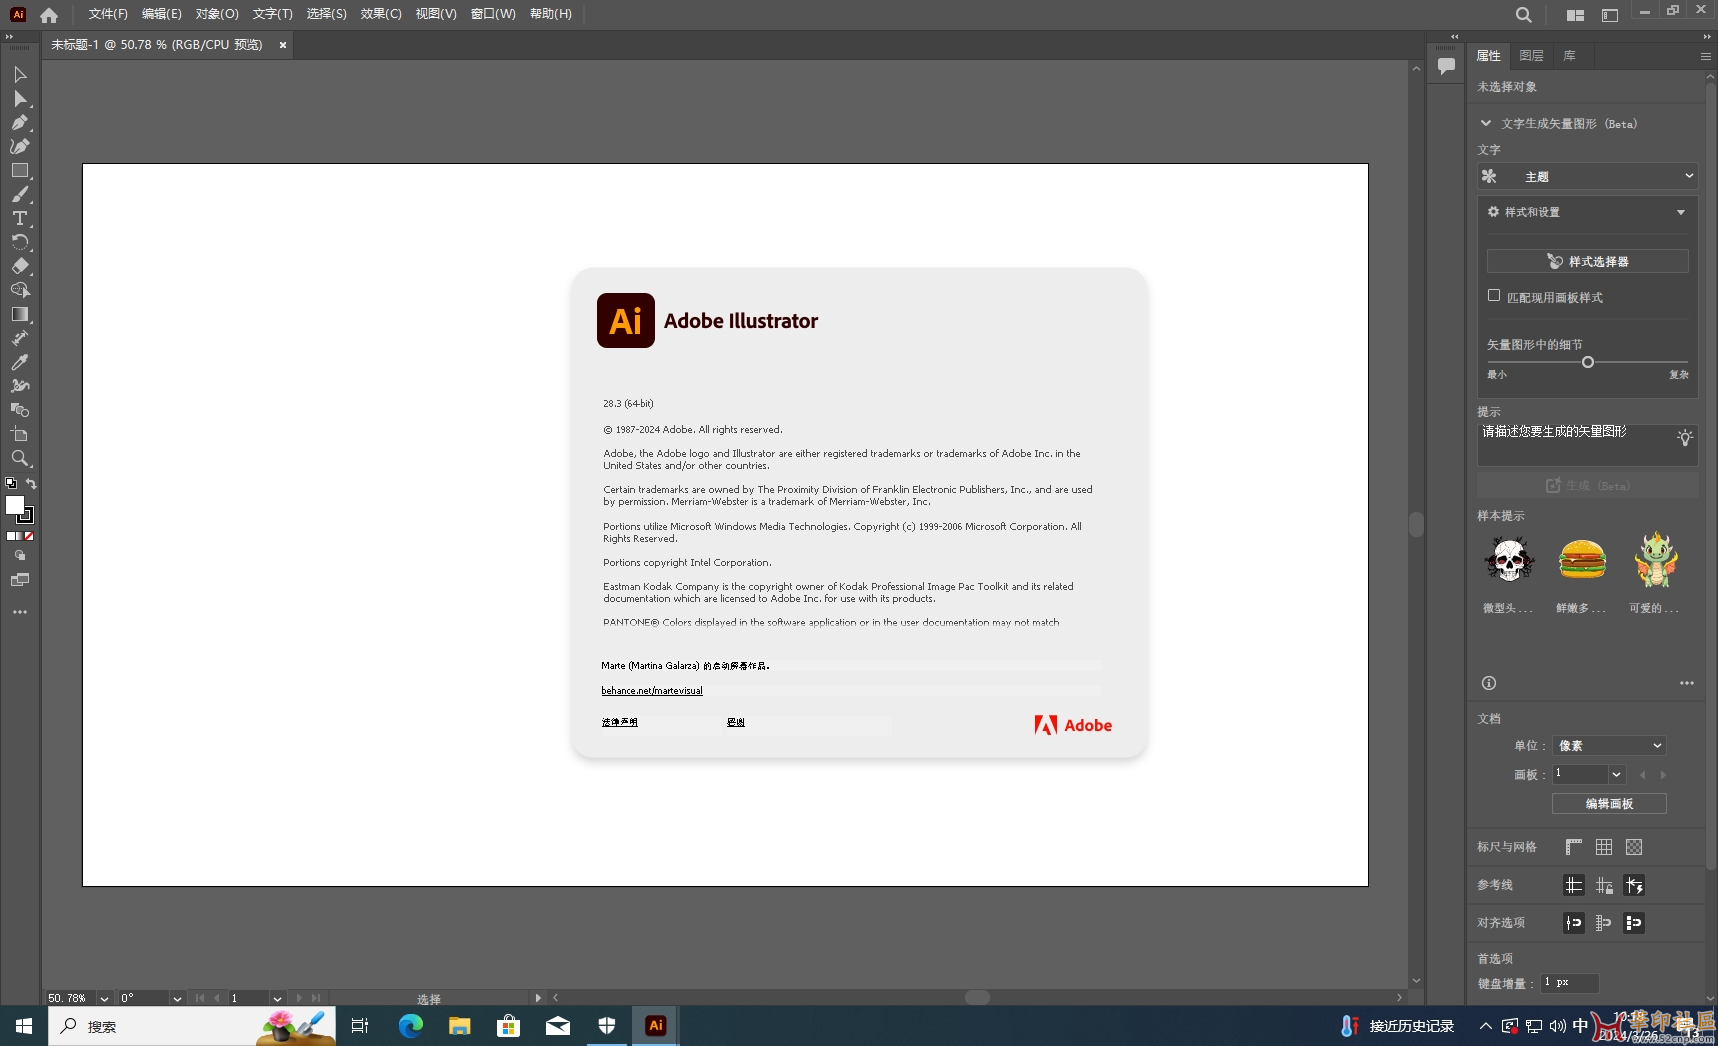
Task: Select the Eyedropper tool
Action: click(19, 363)
